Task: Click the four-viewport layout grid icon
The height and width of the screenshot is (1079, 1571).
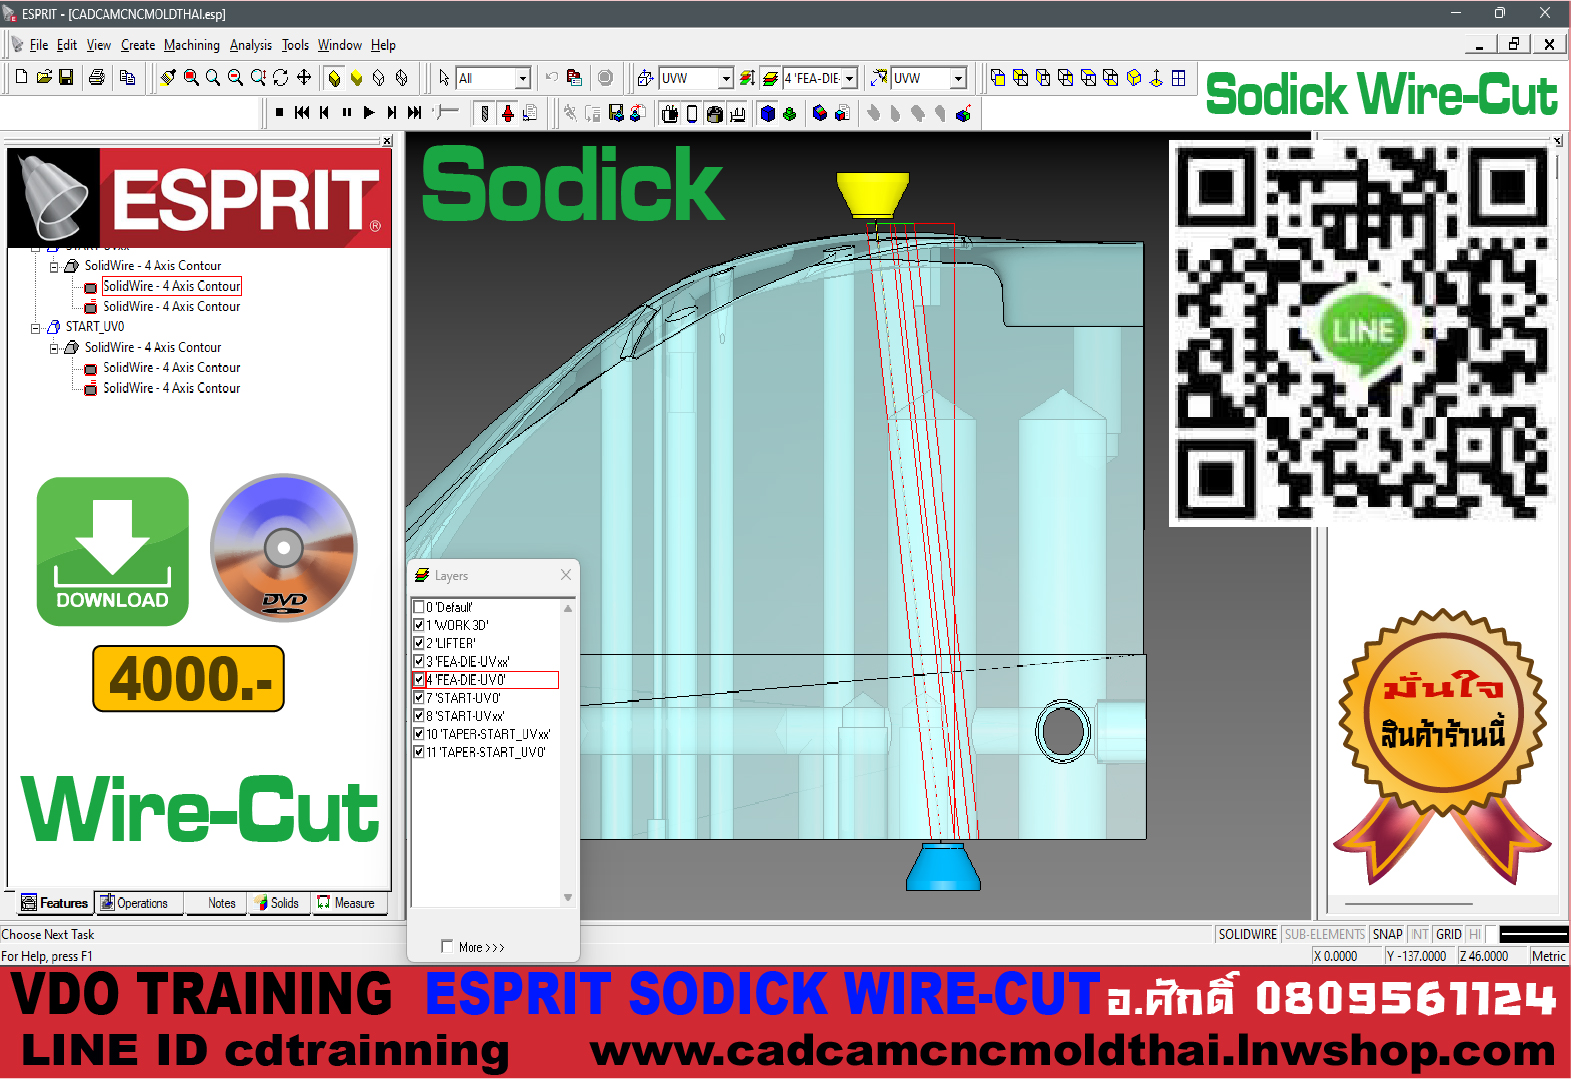Action: coord(1179,77)
